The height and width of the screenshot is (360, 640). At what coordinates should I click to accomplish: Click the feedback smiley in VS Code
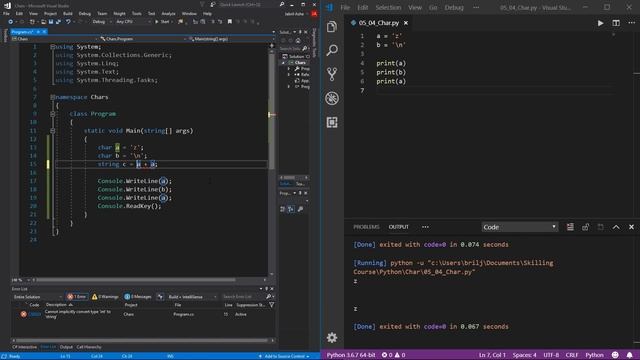[x=615, y=355]
